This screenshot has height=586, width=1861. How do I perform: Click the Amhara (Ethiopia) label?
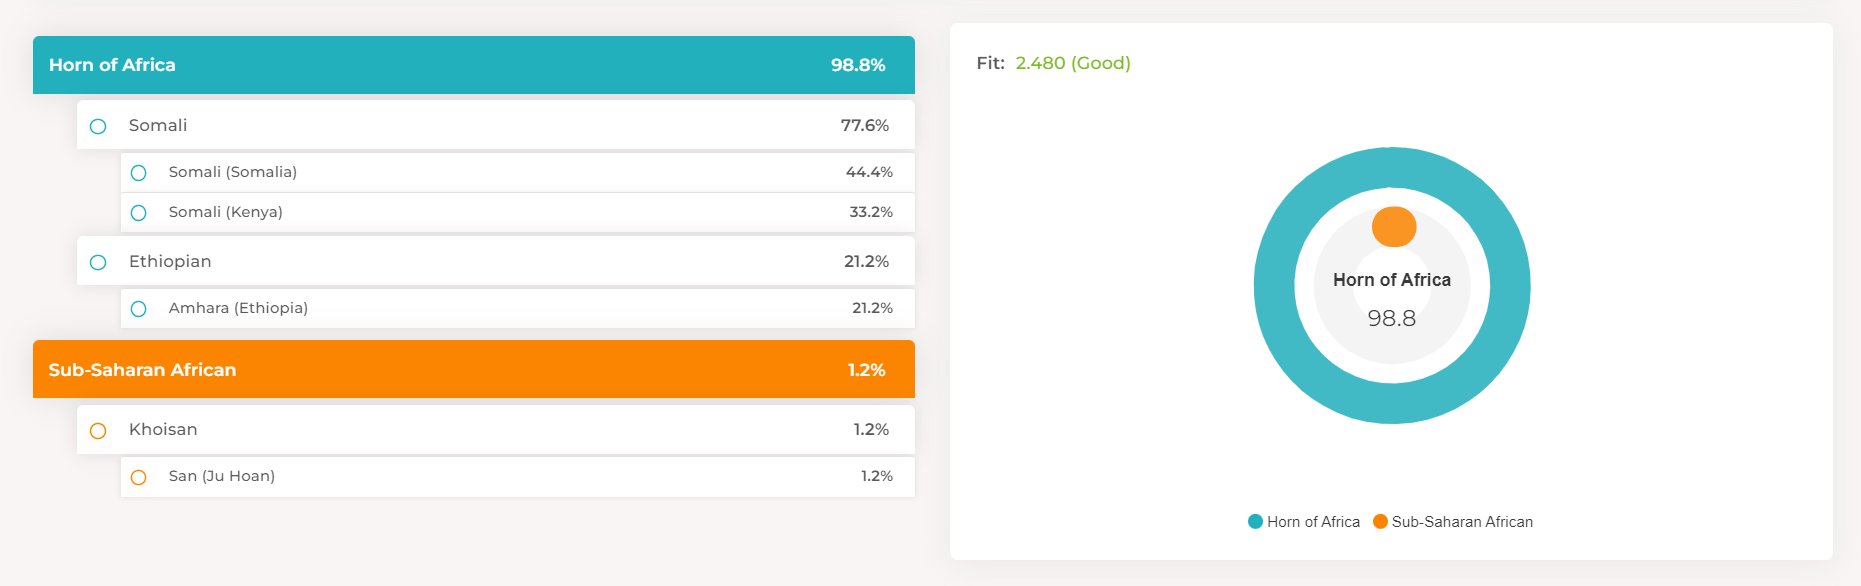[238, 308]
